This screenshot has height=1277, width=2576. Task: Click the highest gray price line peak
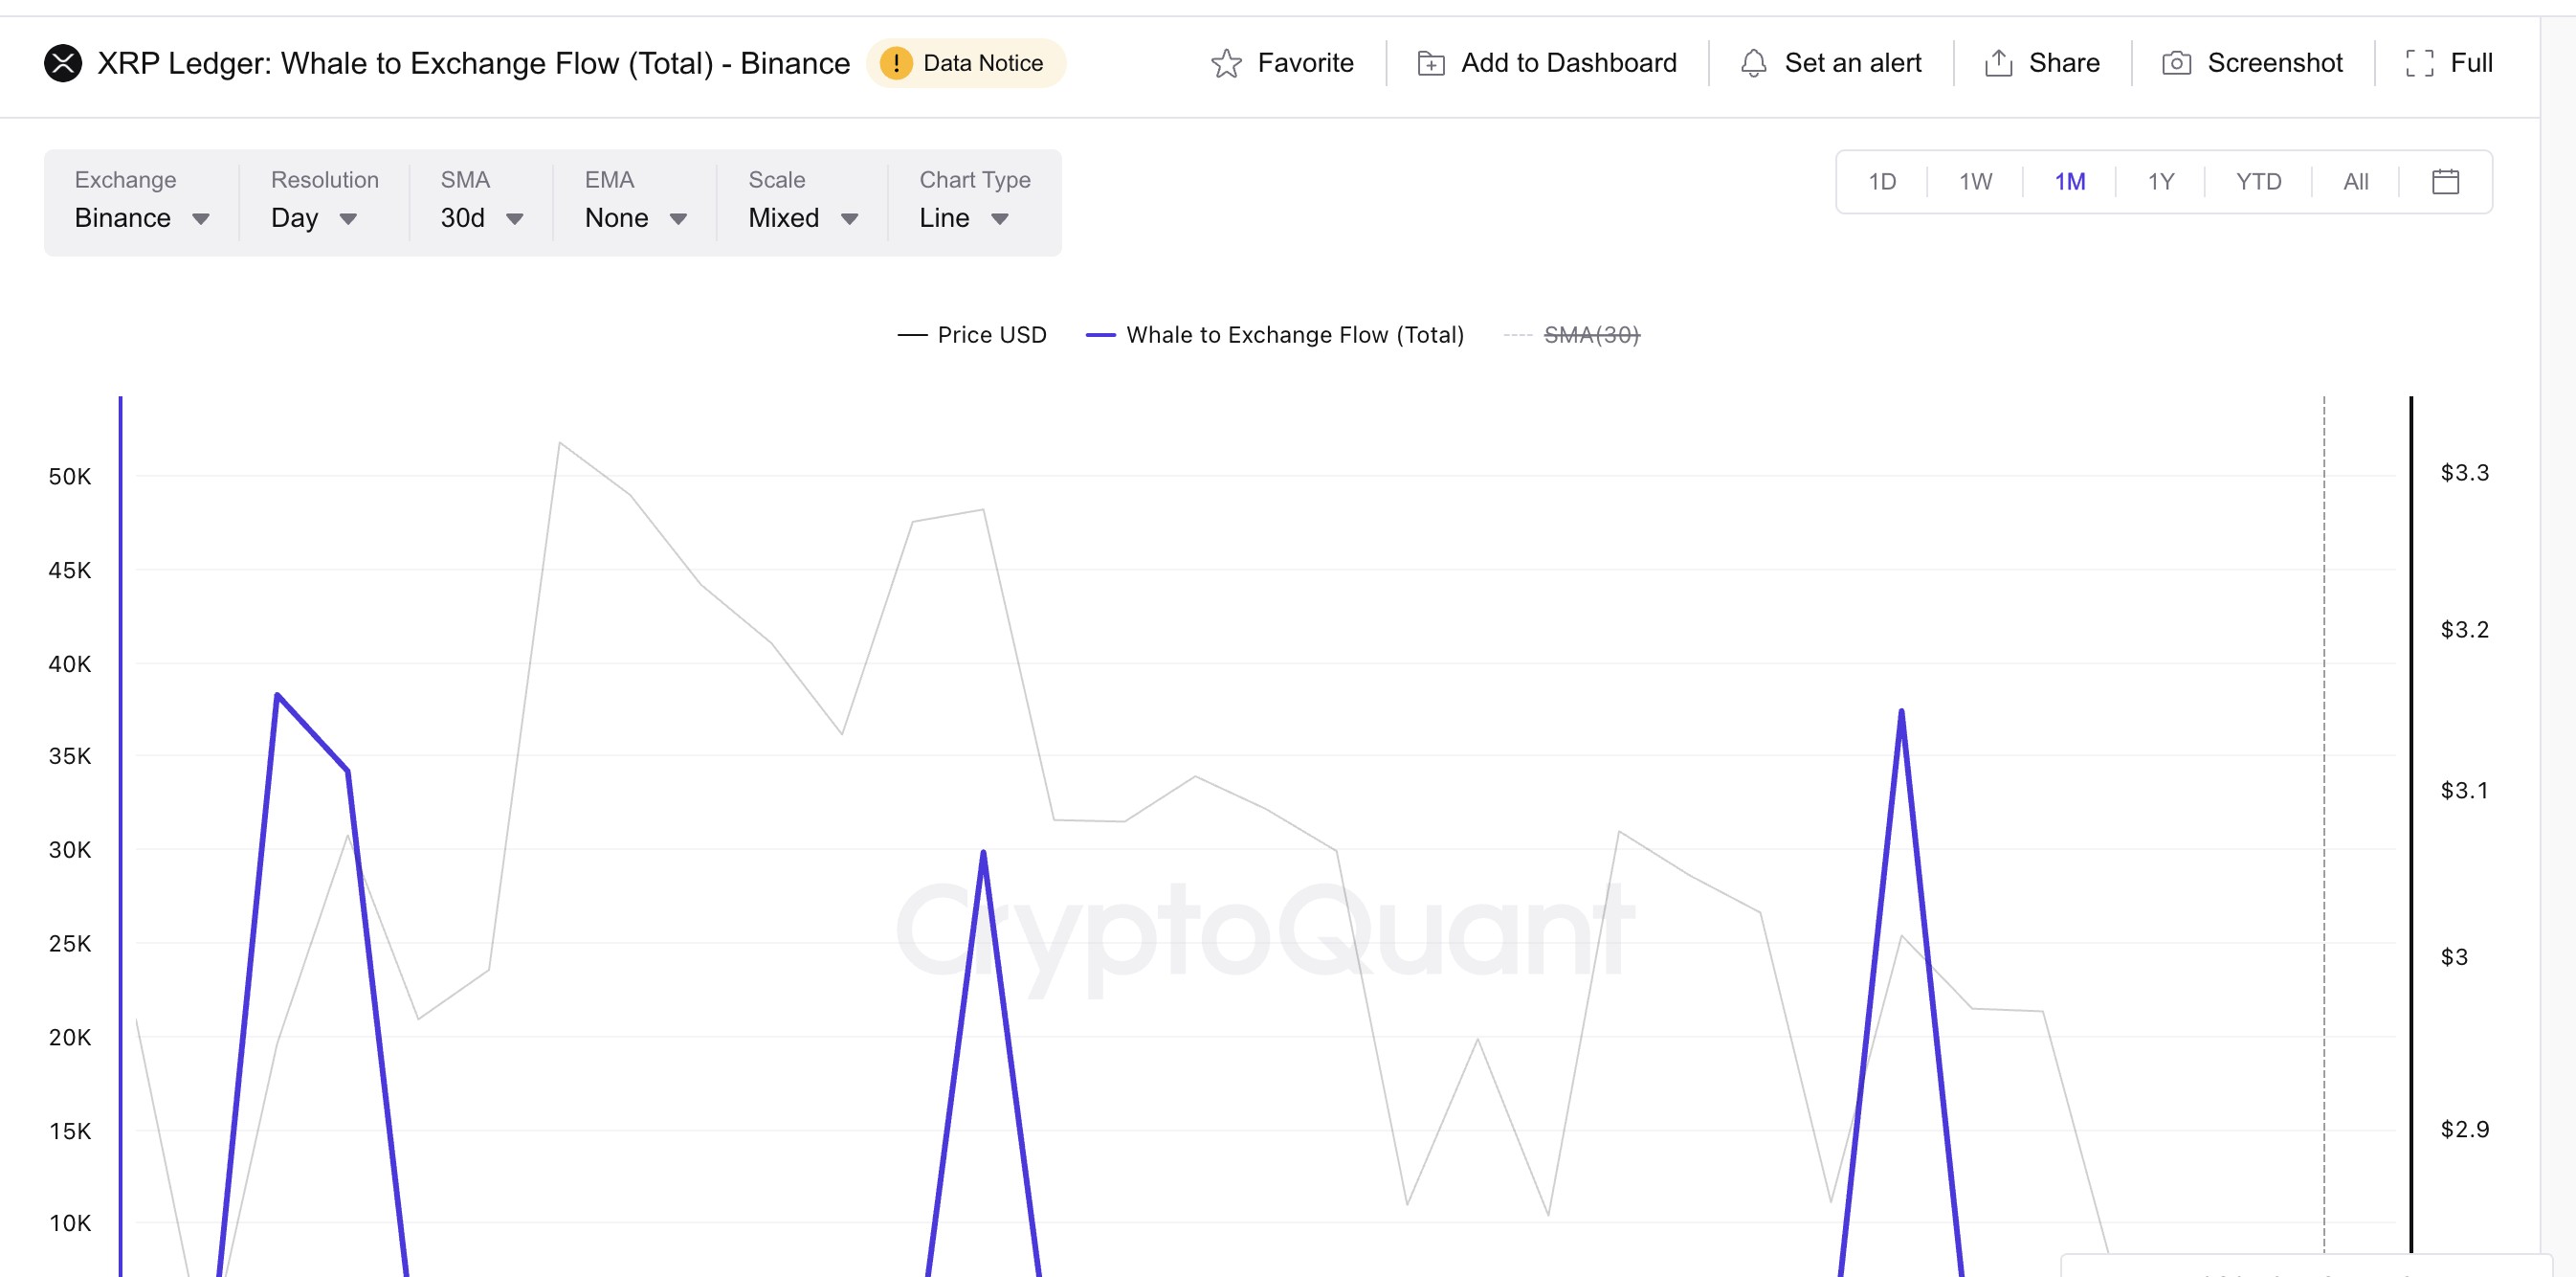tap(560, 442)
